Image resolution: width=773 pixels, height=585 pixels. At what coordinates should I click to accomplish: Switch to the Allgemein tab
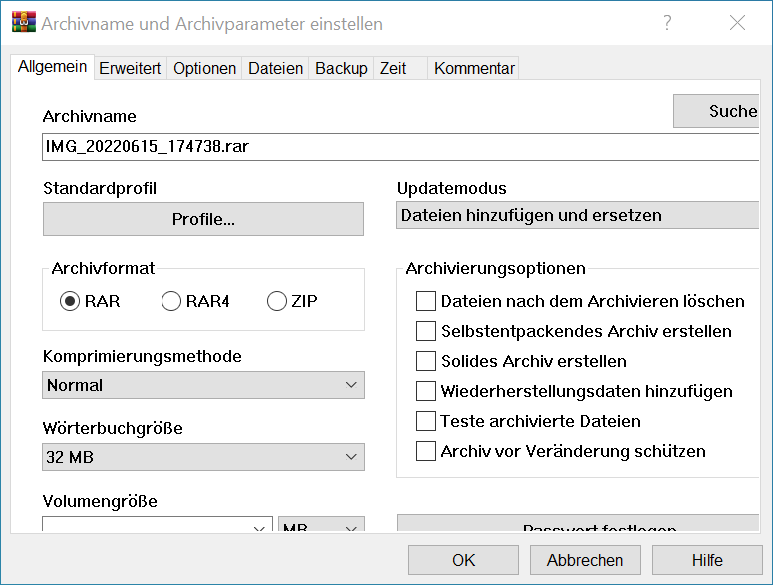[x=52, y=67]
